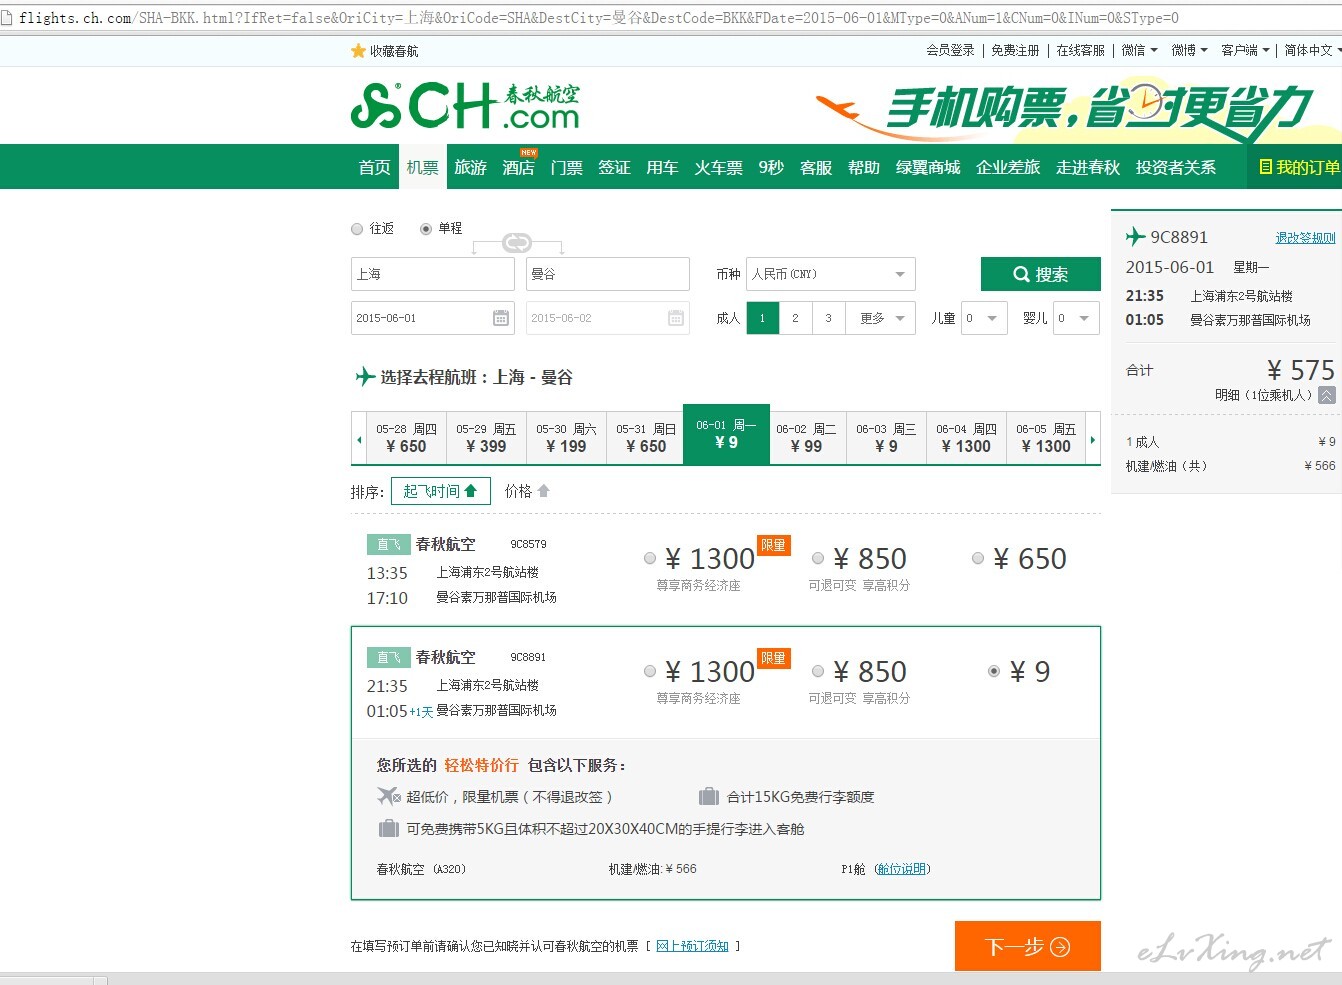Click the Spring Airlines CH.com logo
The image size is (1342, 985).
465,106
